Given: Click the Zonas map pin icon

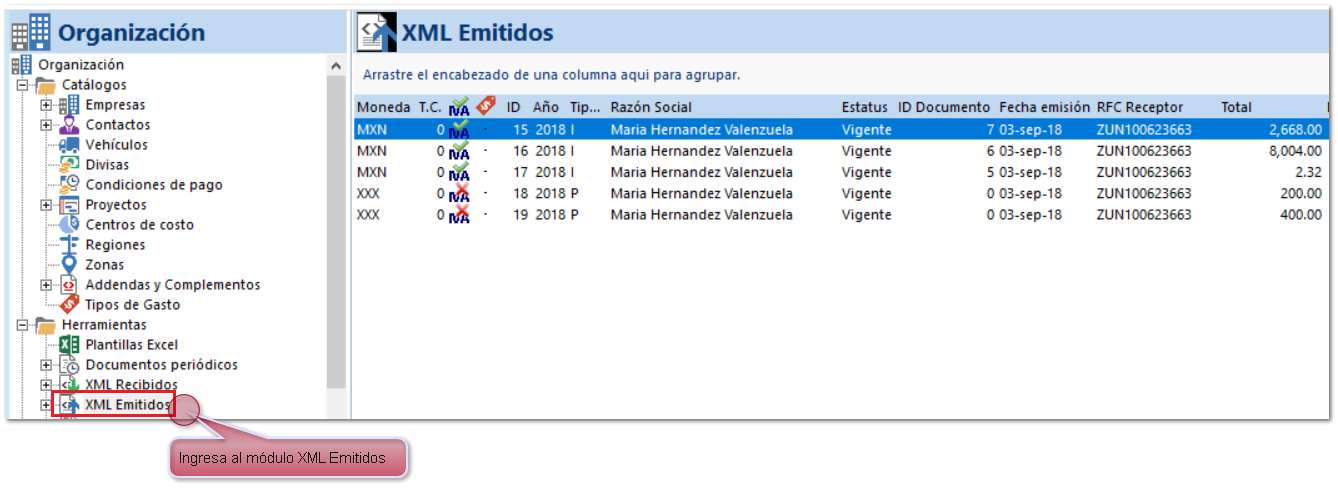Looking at the screenshot, I should coord(69,265).
